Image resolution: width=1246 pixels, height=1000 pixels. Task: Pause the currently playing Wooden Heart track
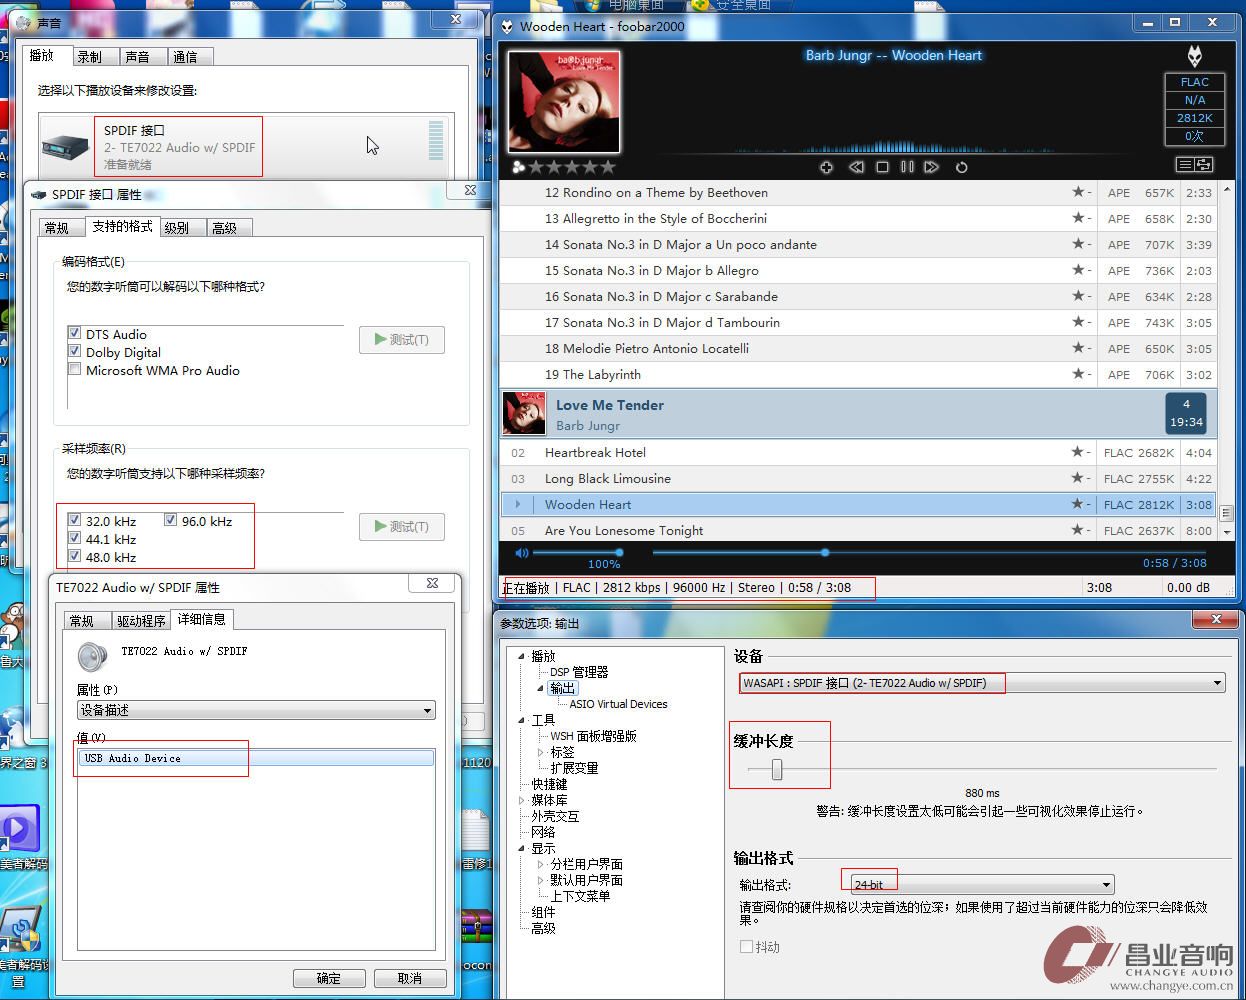click(x=907, y=167)
